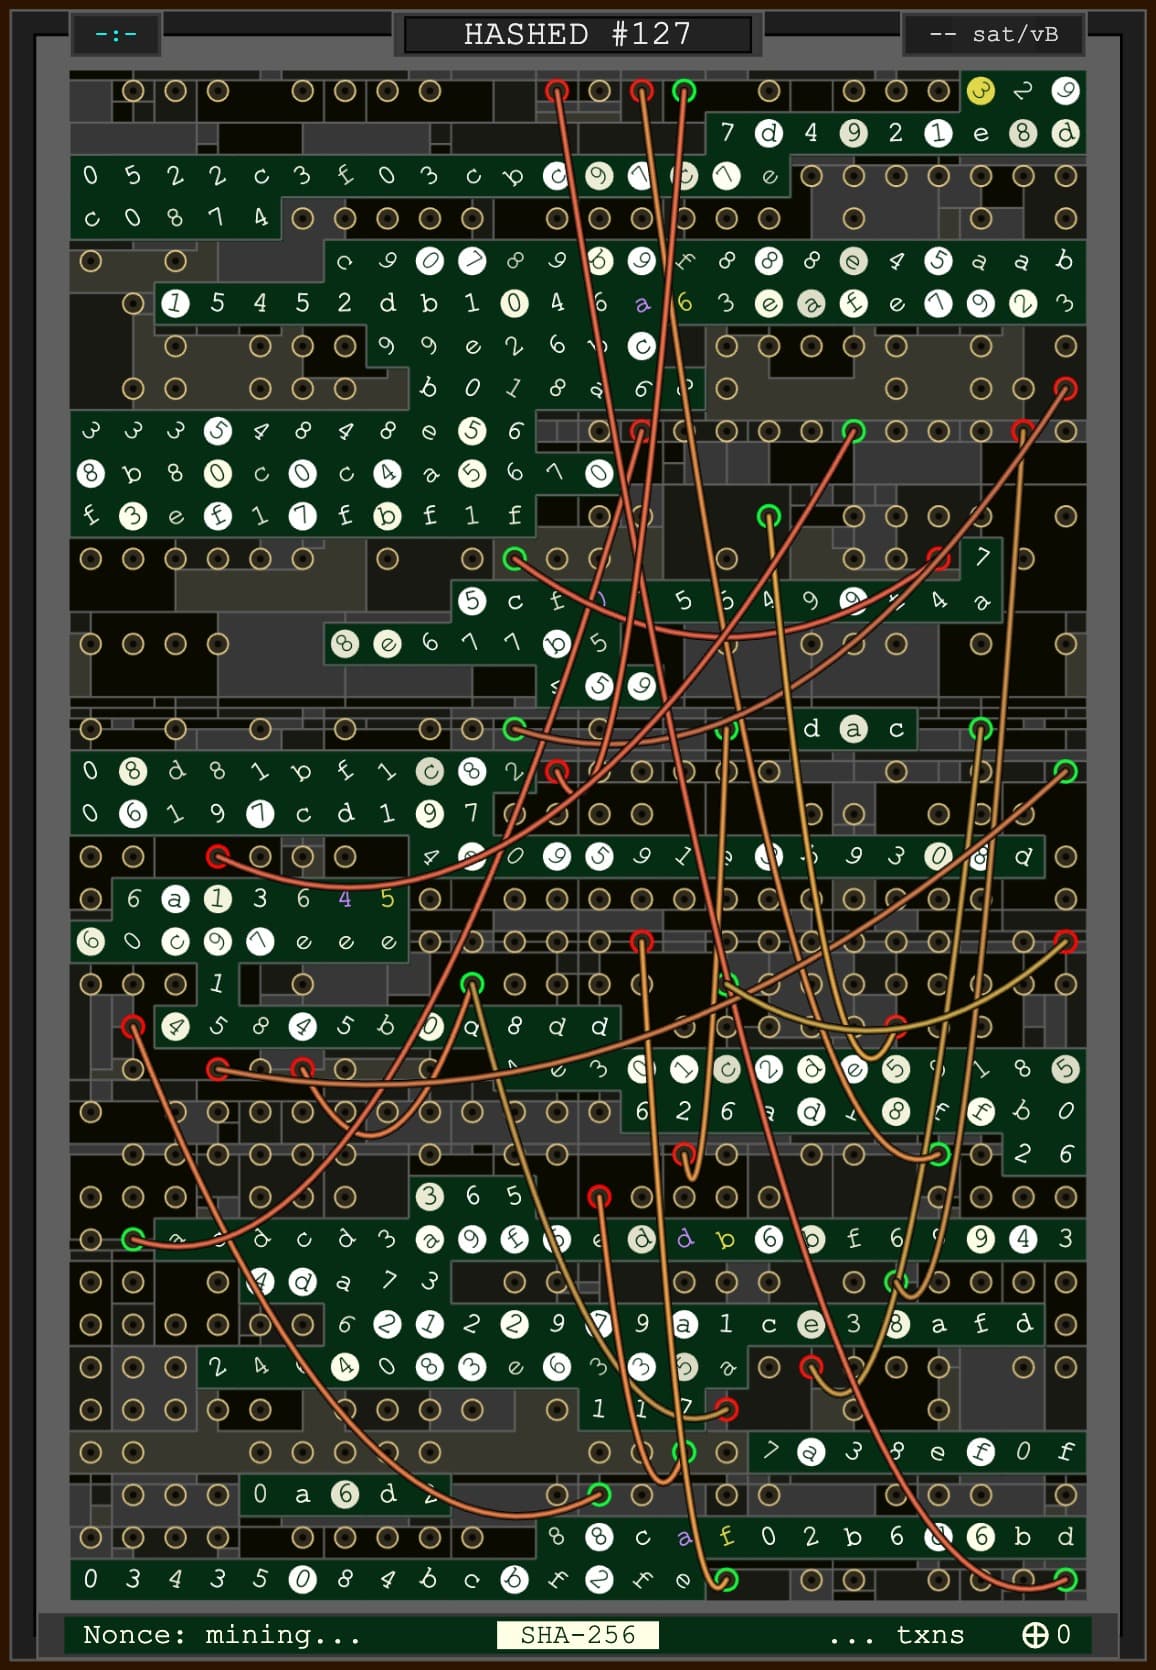Open the -:- timer display
Screen dimensions: 1156x1670
[116, 35]
